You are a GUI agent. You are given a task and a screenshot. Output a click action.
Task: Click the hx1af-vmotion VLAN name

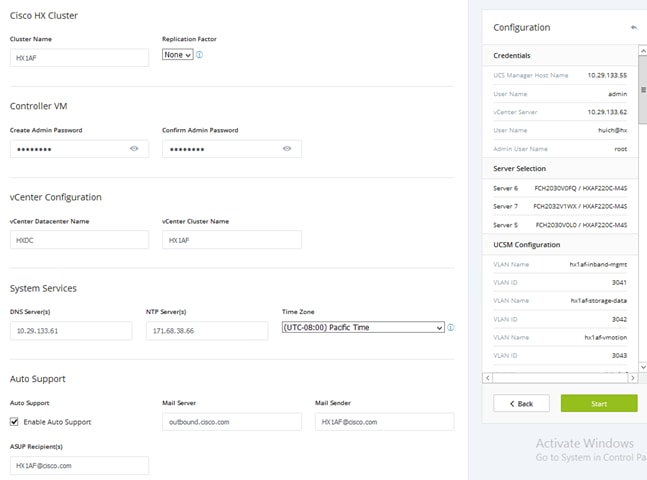[605, 337]
